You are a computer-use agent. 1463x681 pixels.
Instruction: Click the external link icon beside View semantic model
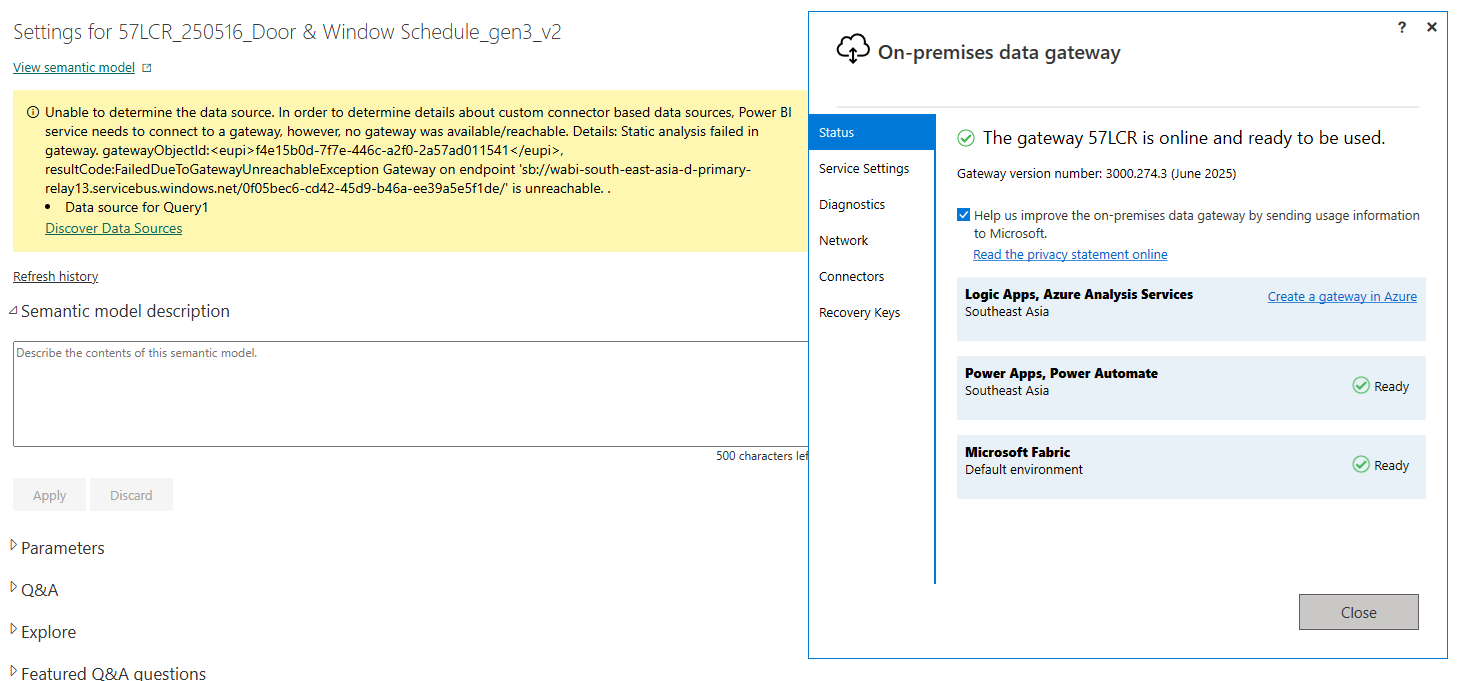[147, 68]
